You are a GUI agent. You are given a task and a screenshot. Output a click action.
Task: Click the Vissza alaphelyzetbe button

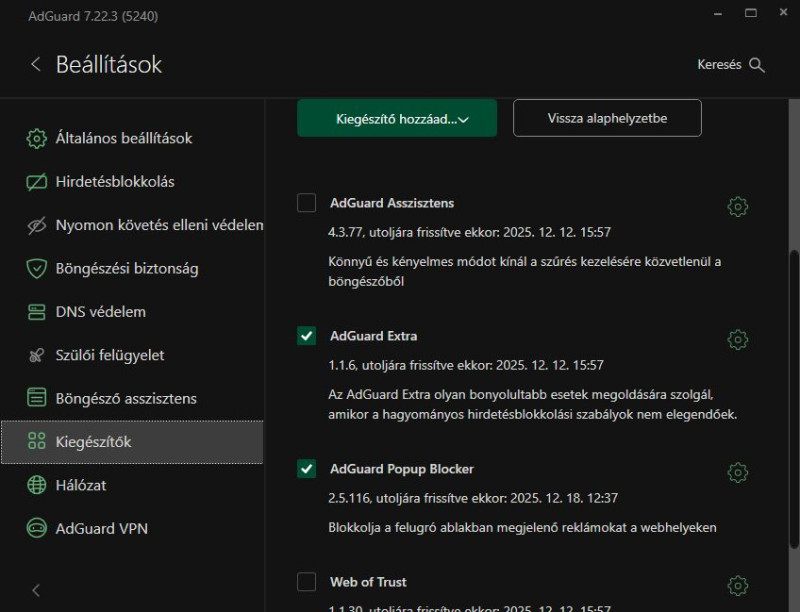click(x=607, y=118)
